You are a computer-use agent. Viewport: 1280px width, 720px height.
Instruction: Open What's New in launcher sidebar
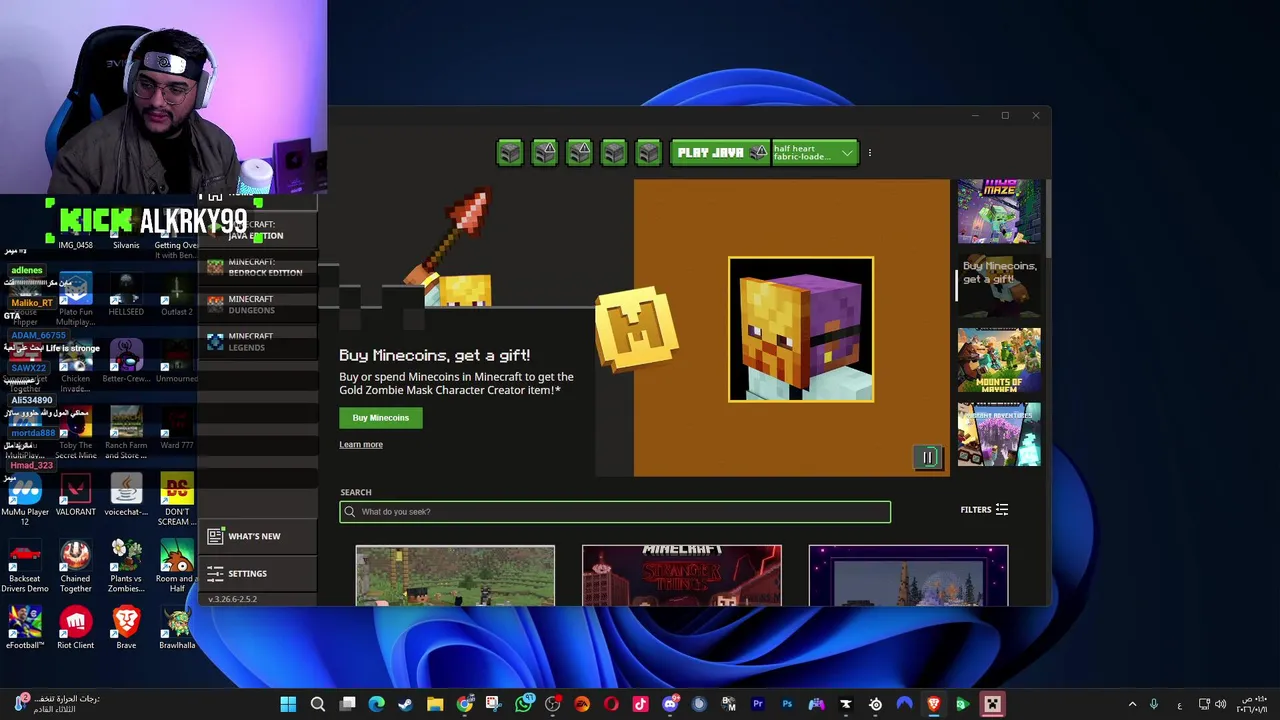point(258,536)
